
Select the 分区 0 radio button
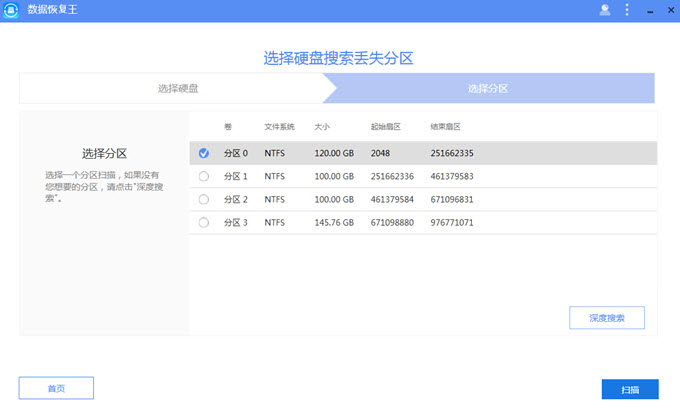point(204,153)
